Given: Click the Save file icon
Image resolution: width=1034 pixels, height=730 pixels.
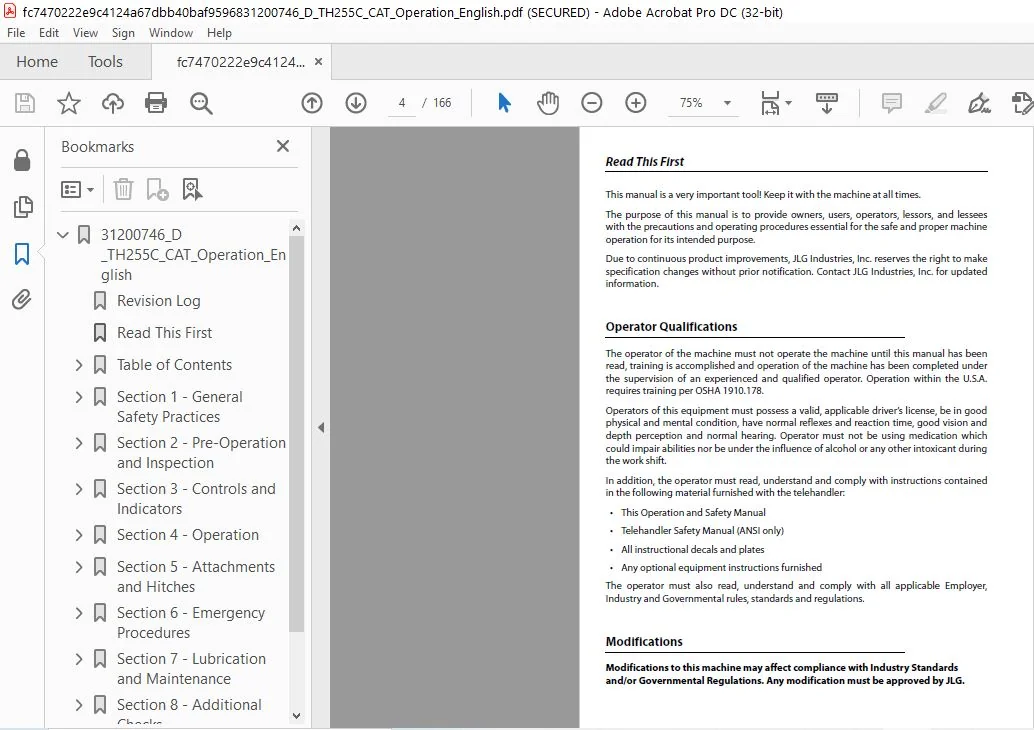Looking at the screenshot, I should coord(25,103).
